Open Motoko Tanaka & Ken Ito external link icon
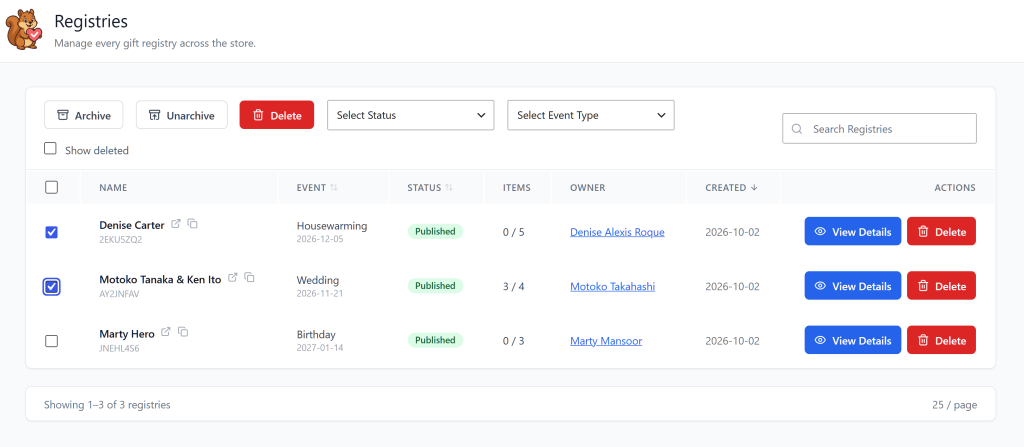Viewport: 1024px width, 447px height. 232,278
